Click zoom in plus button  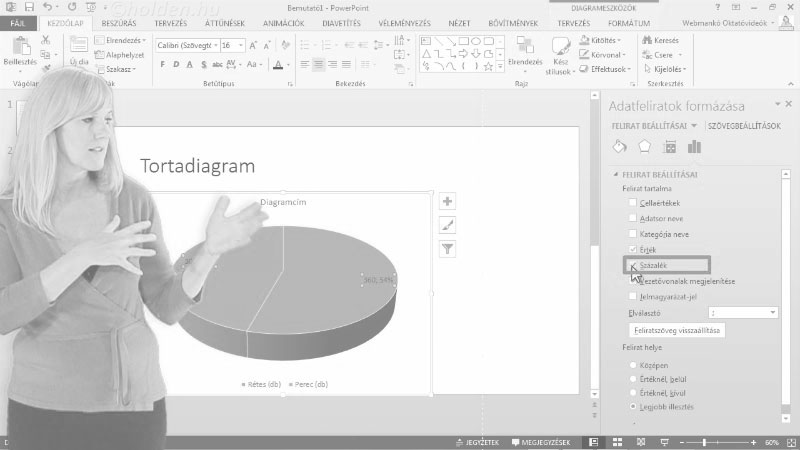(753, 442)
